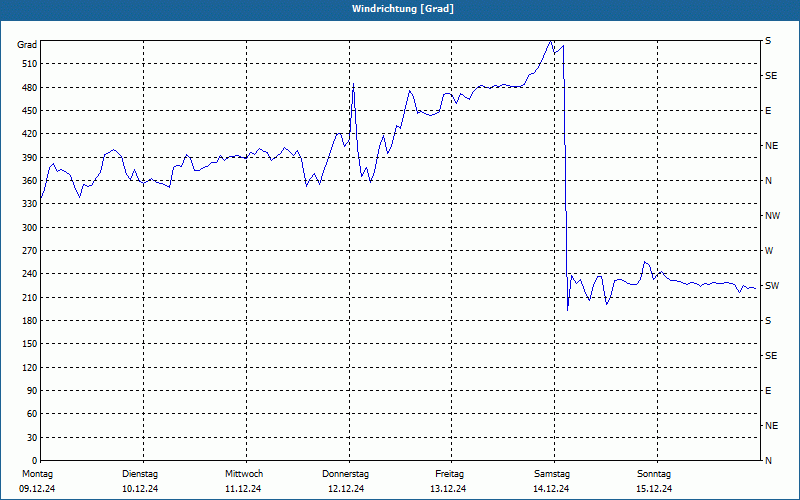This screenshot has width=800, height=500.
Task: Select the 30 axis value
Action: coord(33,437)
